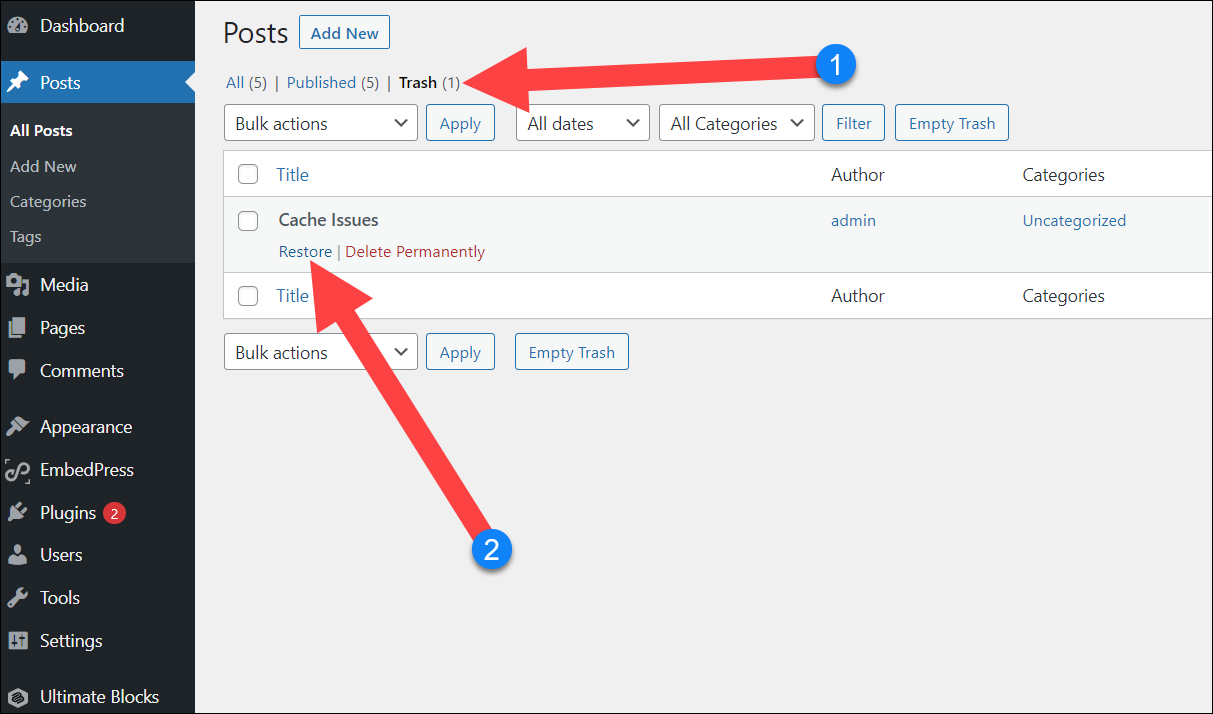Show All (5) posts filter

[x=246, y=83]
